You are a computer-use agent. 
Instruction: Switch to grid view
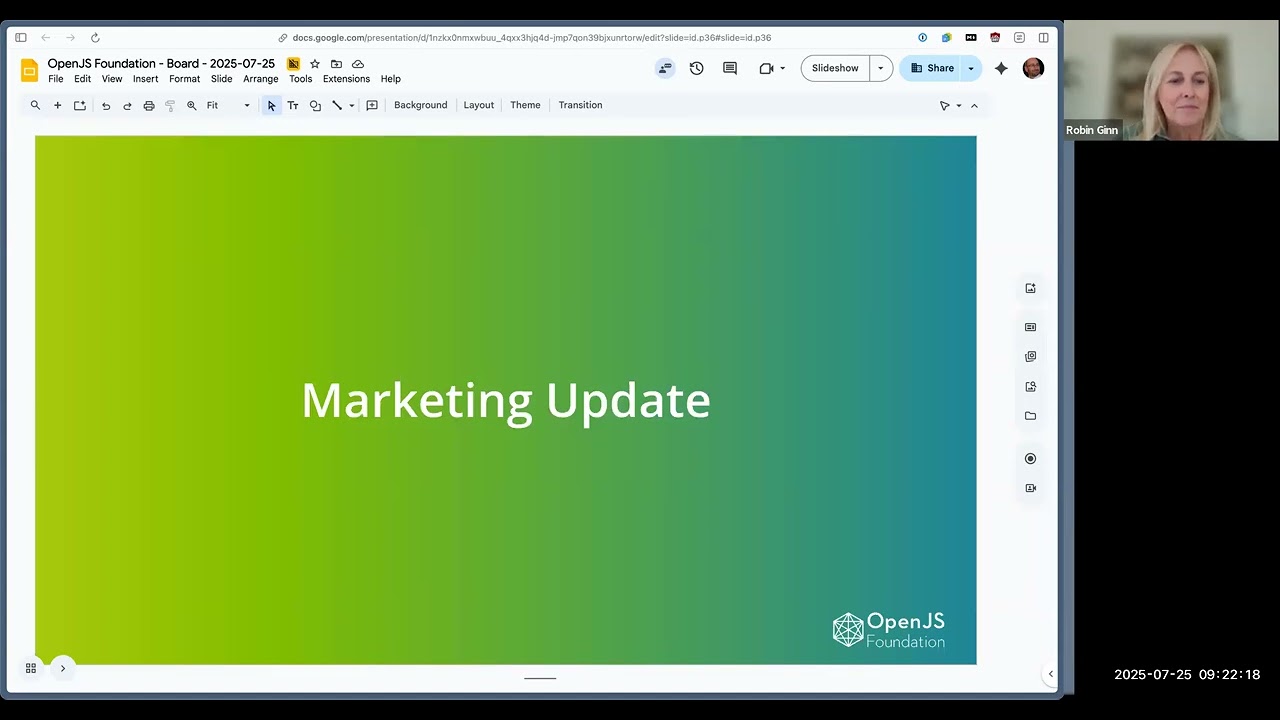tap(31, 668)
